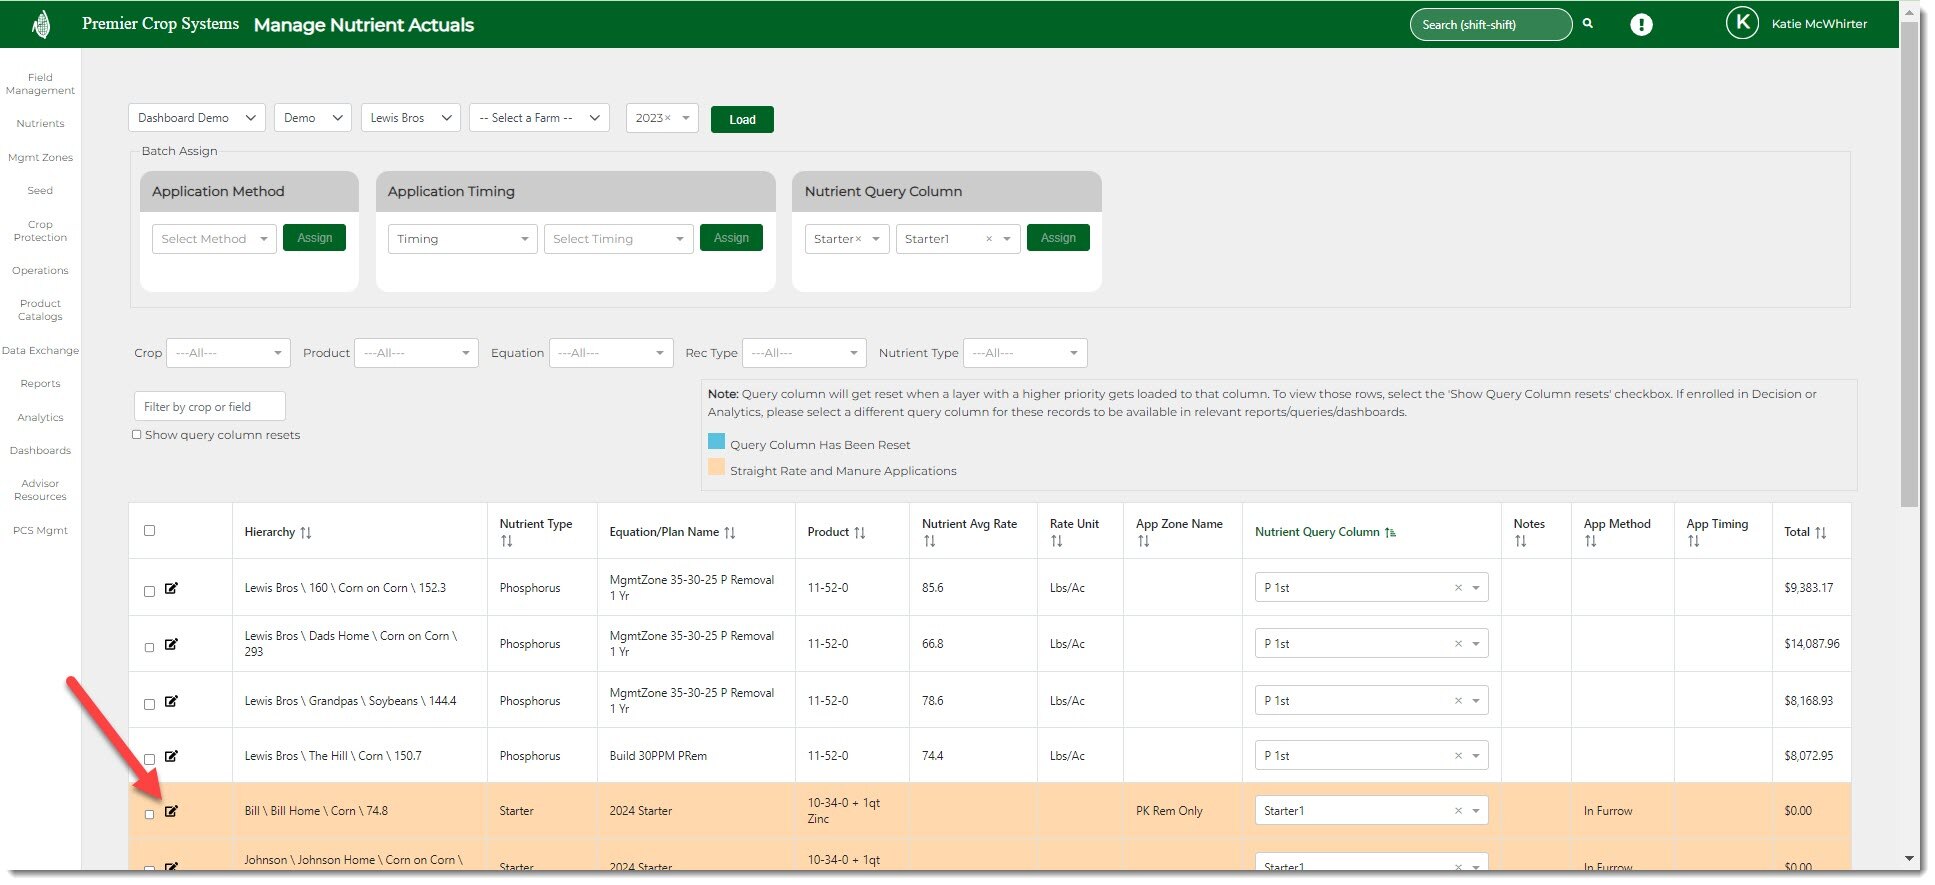
Task: Click the search magnifier icon
Action: click(x=1587, y=24)
